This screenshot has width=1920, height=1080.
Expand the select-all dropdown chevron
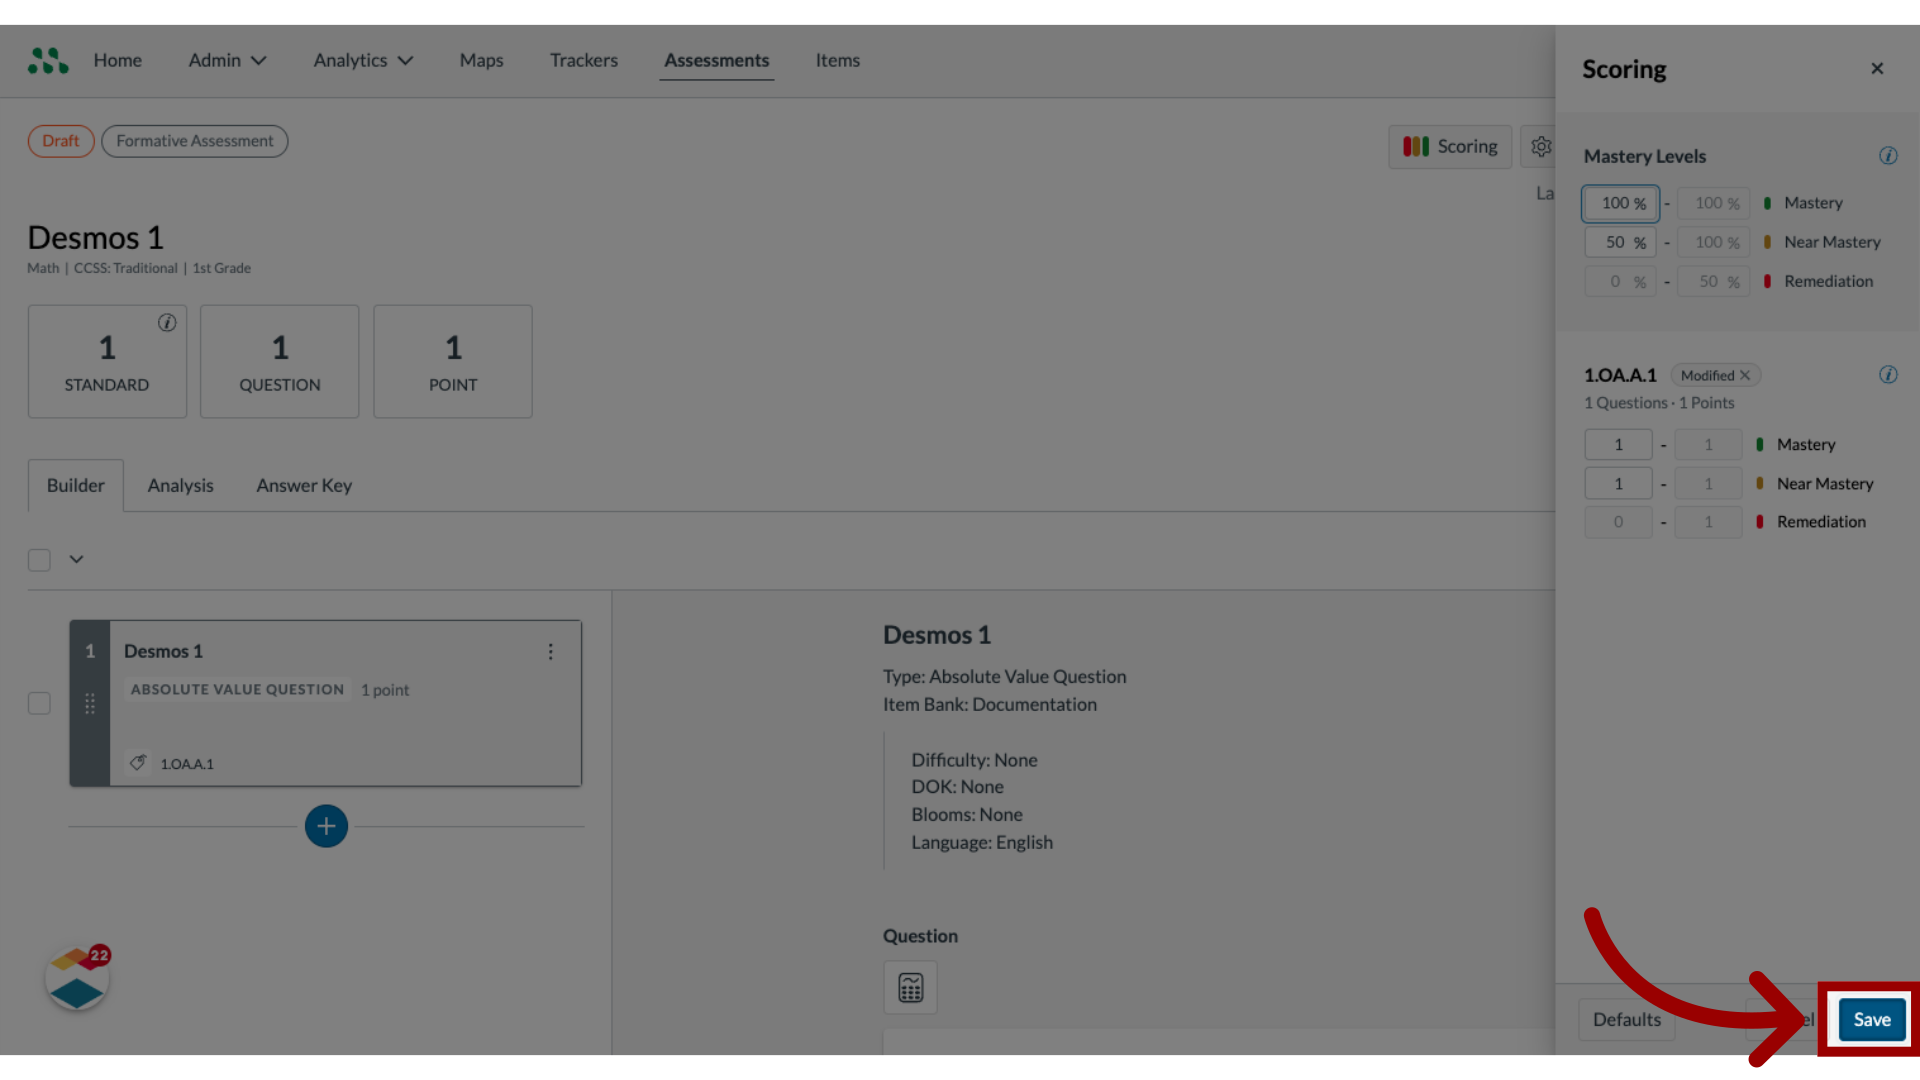pos(76,559)
